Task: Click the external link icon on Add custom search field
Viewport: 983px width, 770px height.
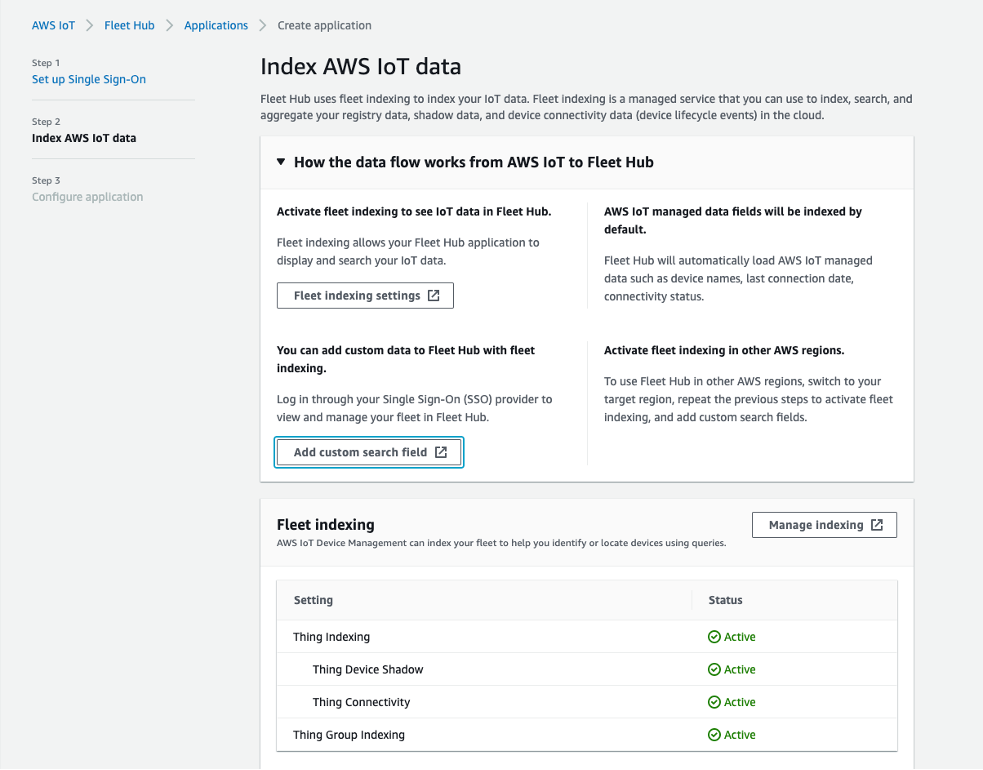Action: 440,452
